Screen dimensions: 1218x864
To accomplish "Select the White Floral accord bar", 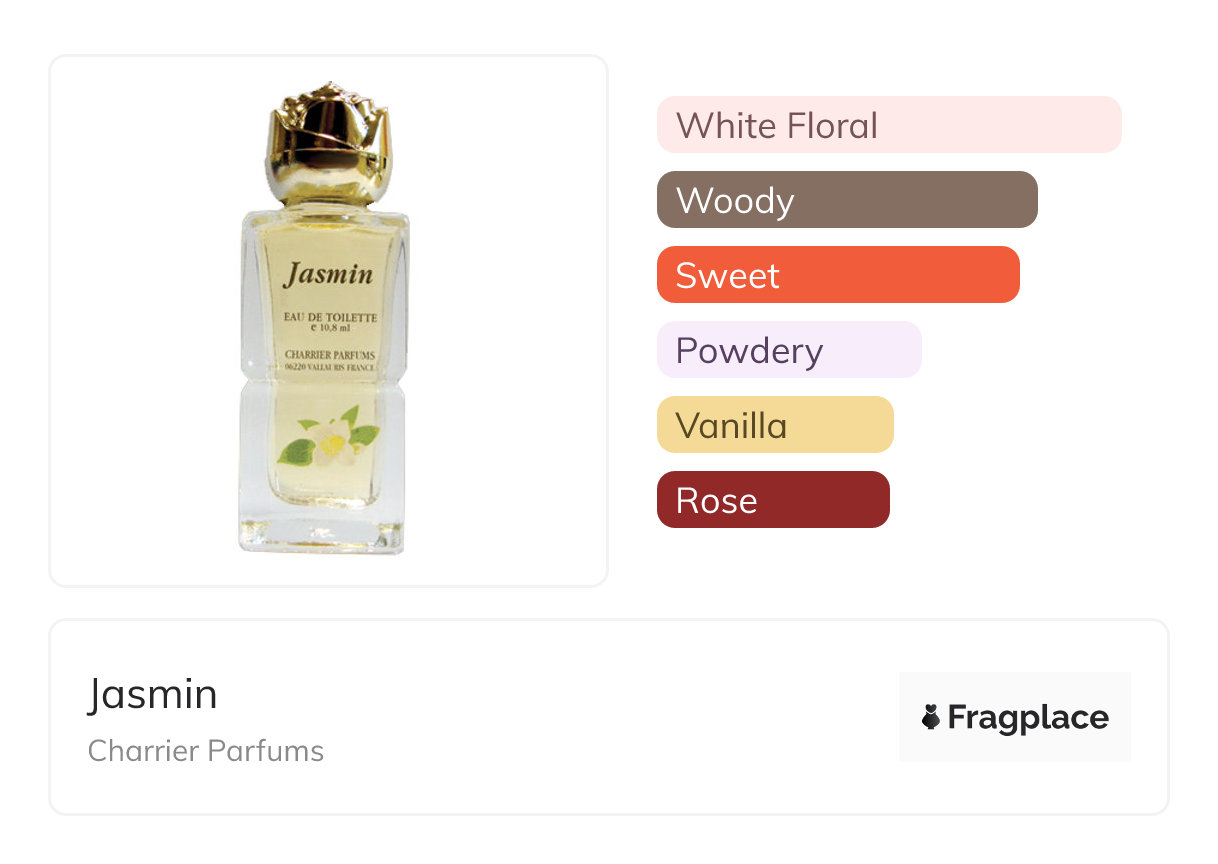I will [888, 125].
